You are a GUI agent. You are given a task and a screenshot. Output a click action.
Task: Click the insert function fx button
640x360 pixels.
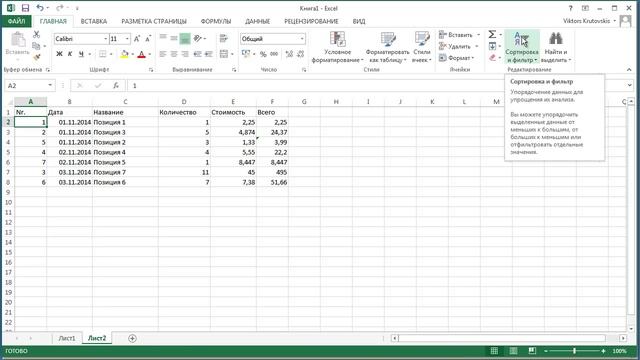[116, 85]
